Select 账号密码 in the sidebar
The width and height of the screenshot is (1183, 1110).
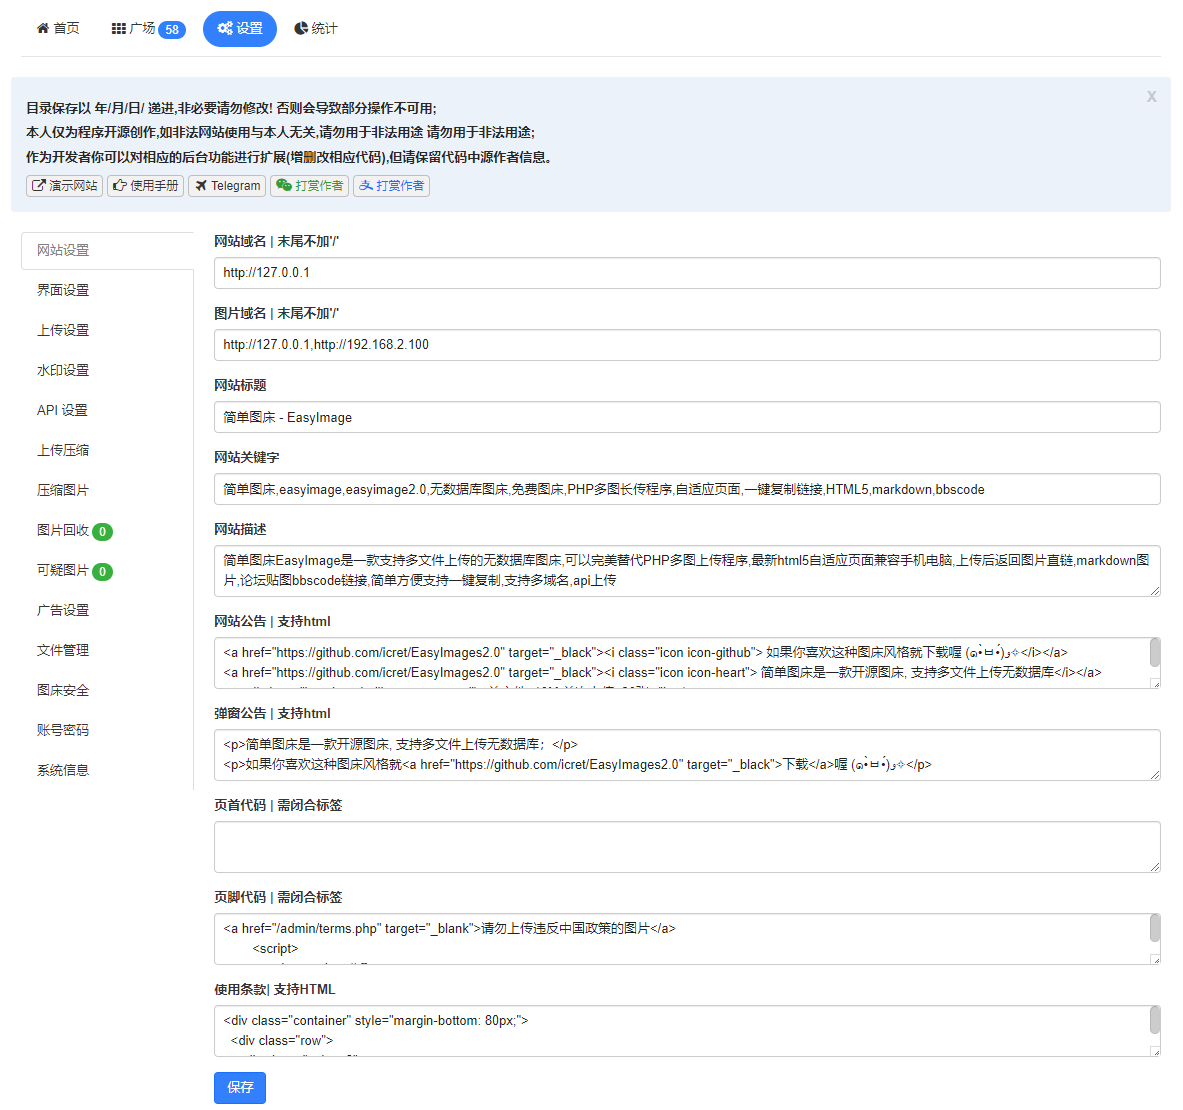[63, 730]
